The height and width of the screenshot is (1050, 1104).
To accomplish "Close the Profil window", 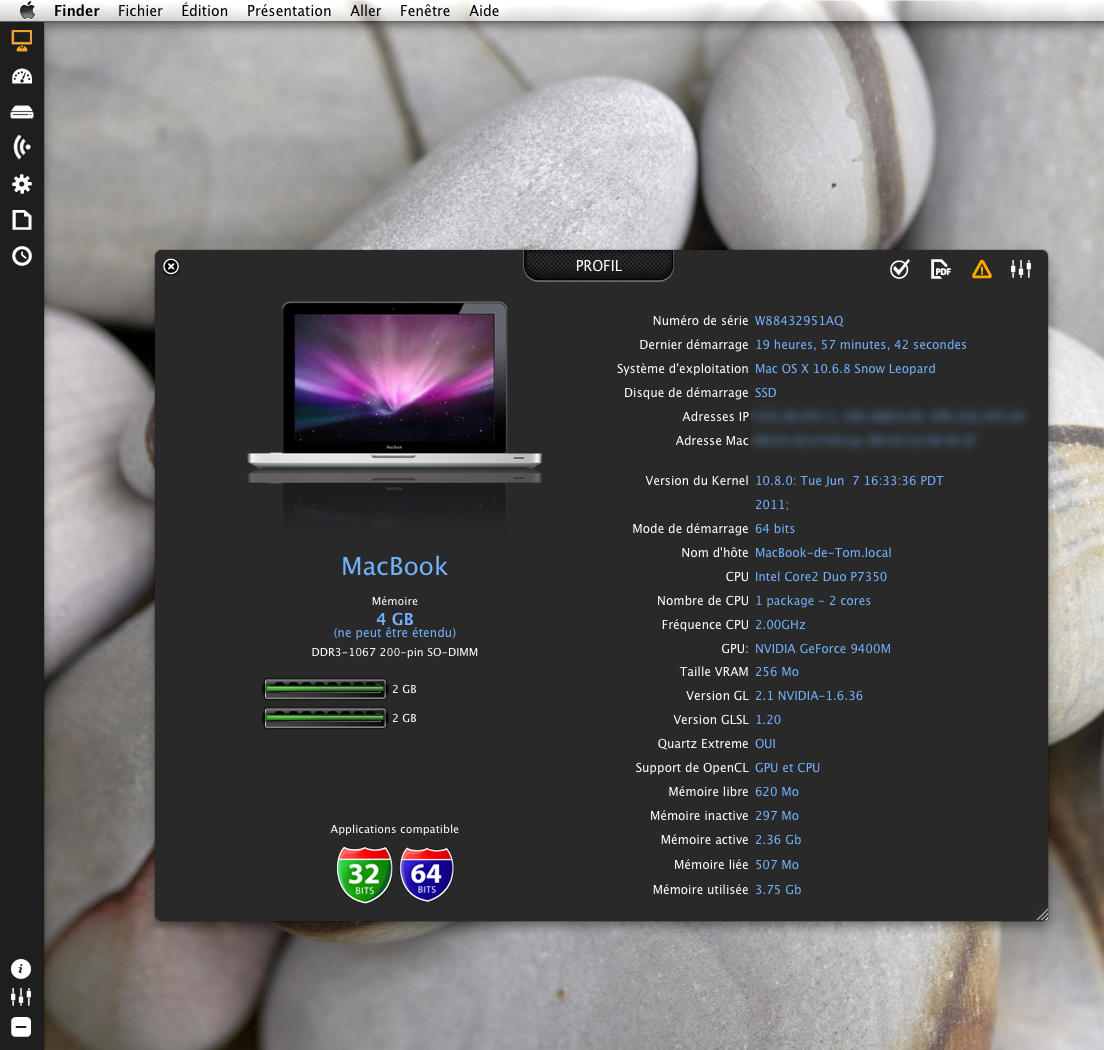I will [171, 266].
